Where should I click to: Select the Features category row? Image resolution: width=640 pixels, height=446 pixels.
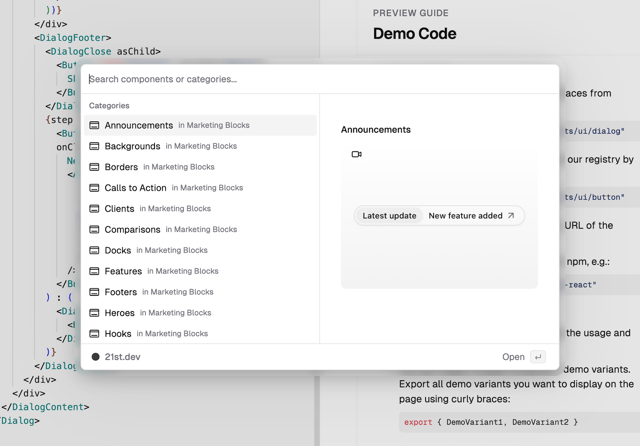tap(200, 271)
